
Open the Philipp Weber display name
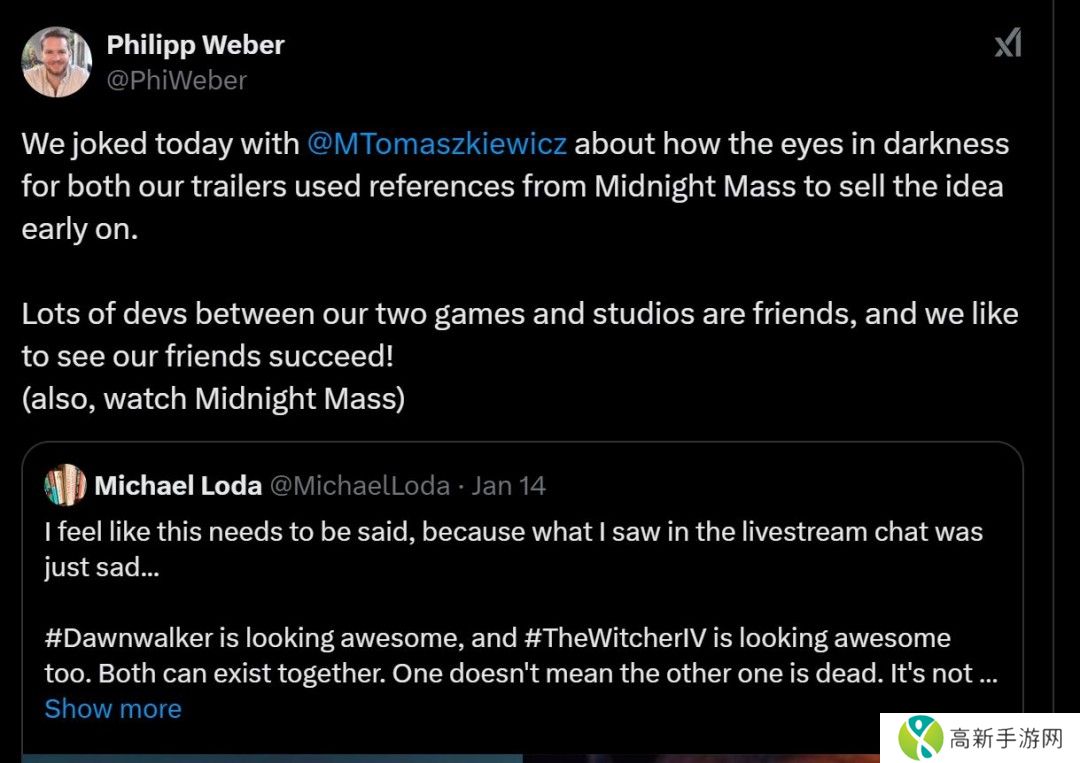(195, 45)
